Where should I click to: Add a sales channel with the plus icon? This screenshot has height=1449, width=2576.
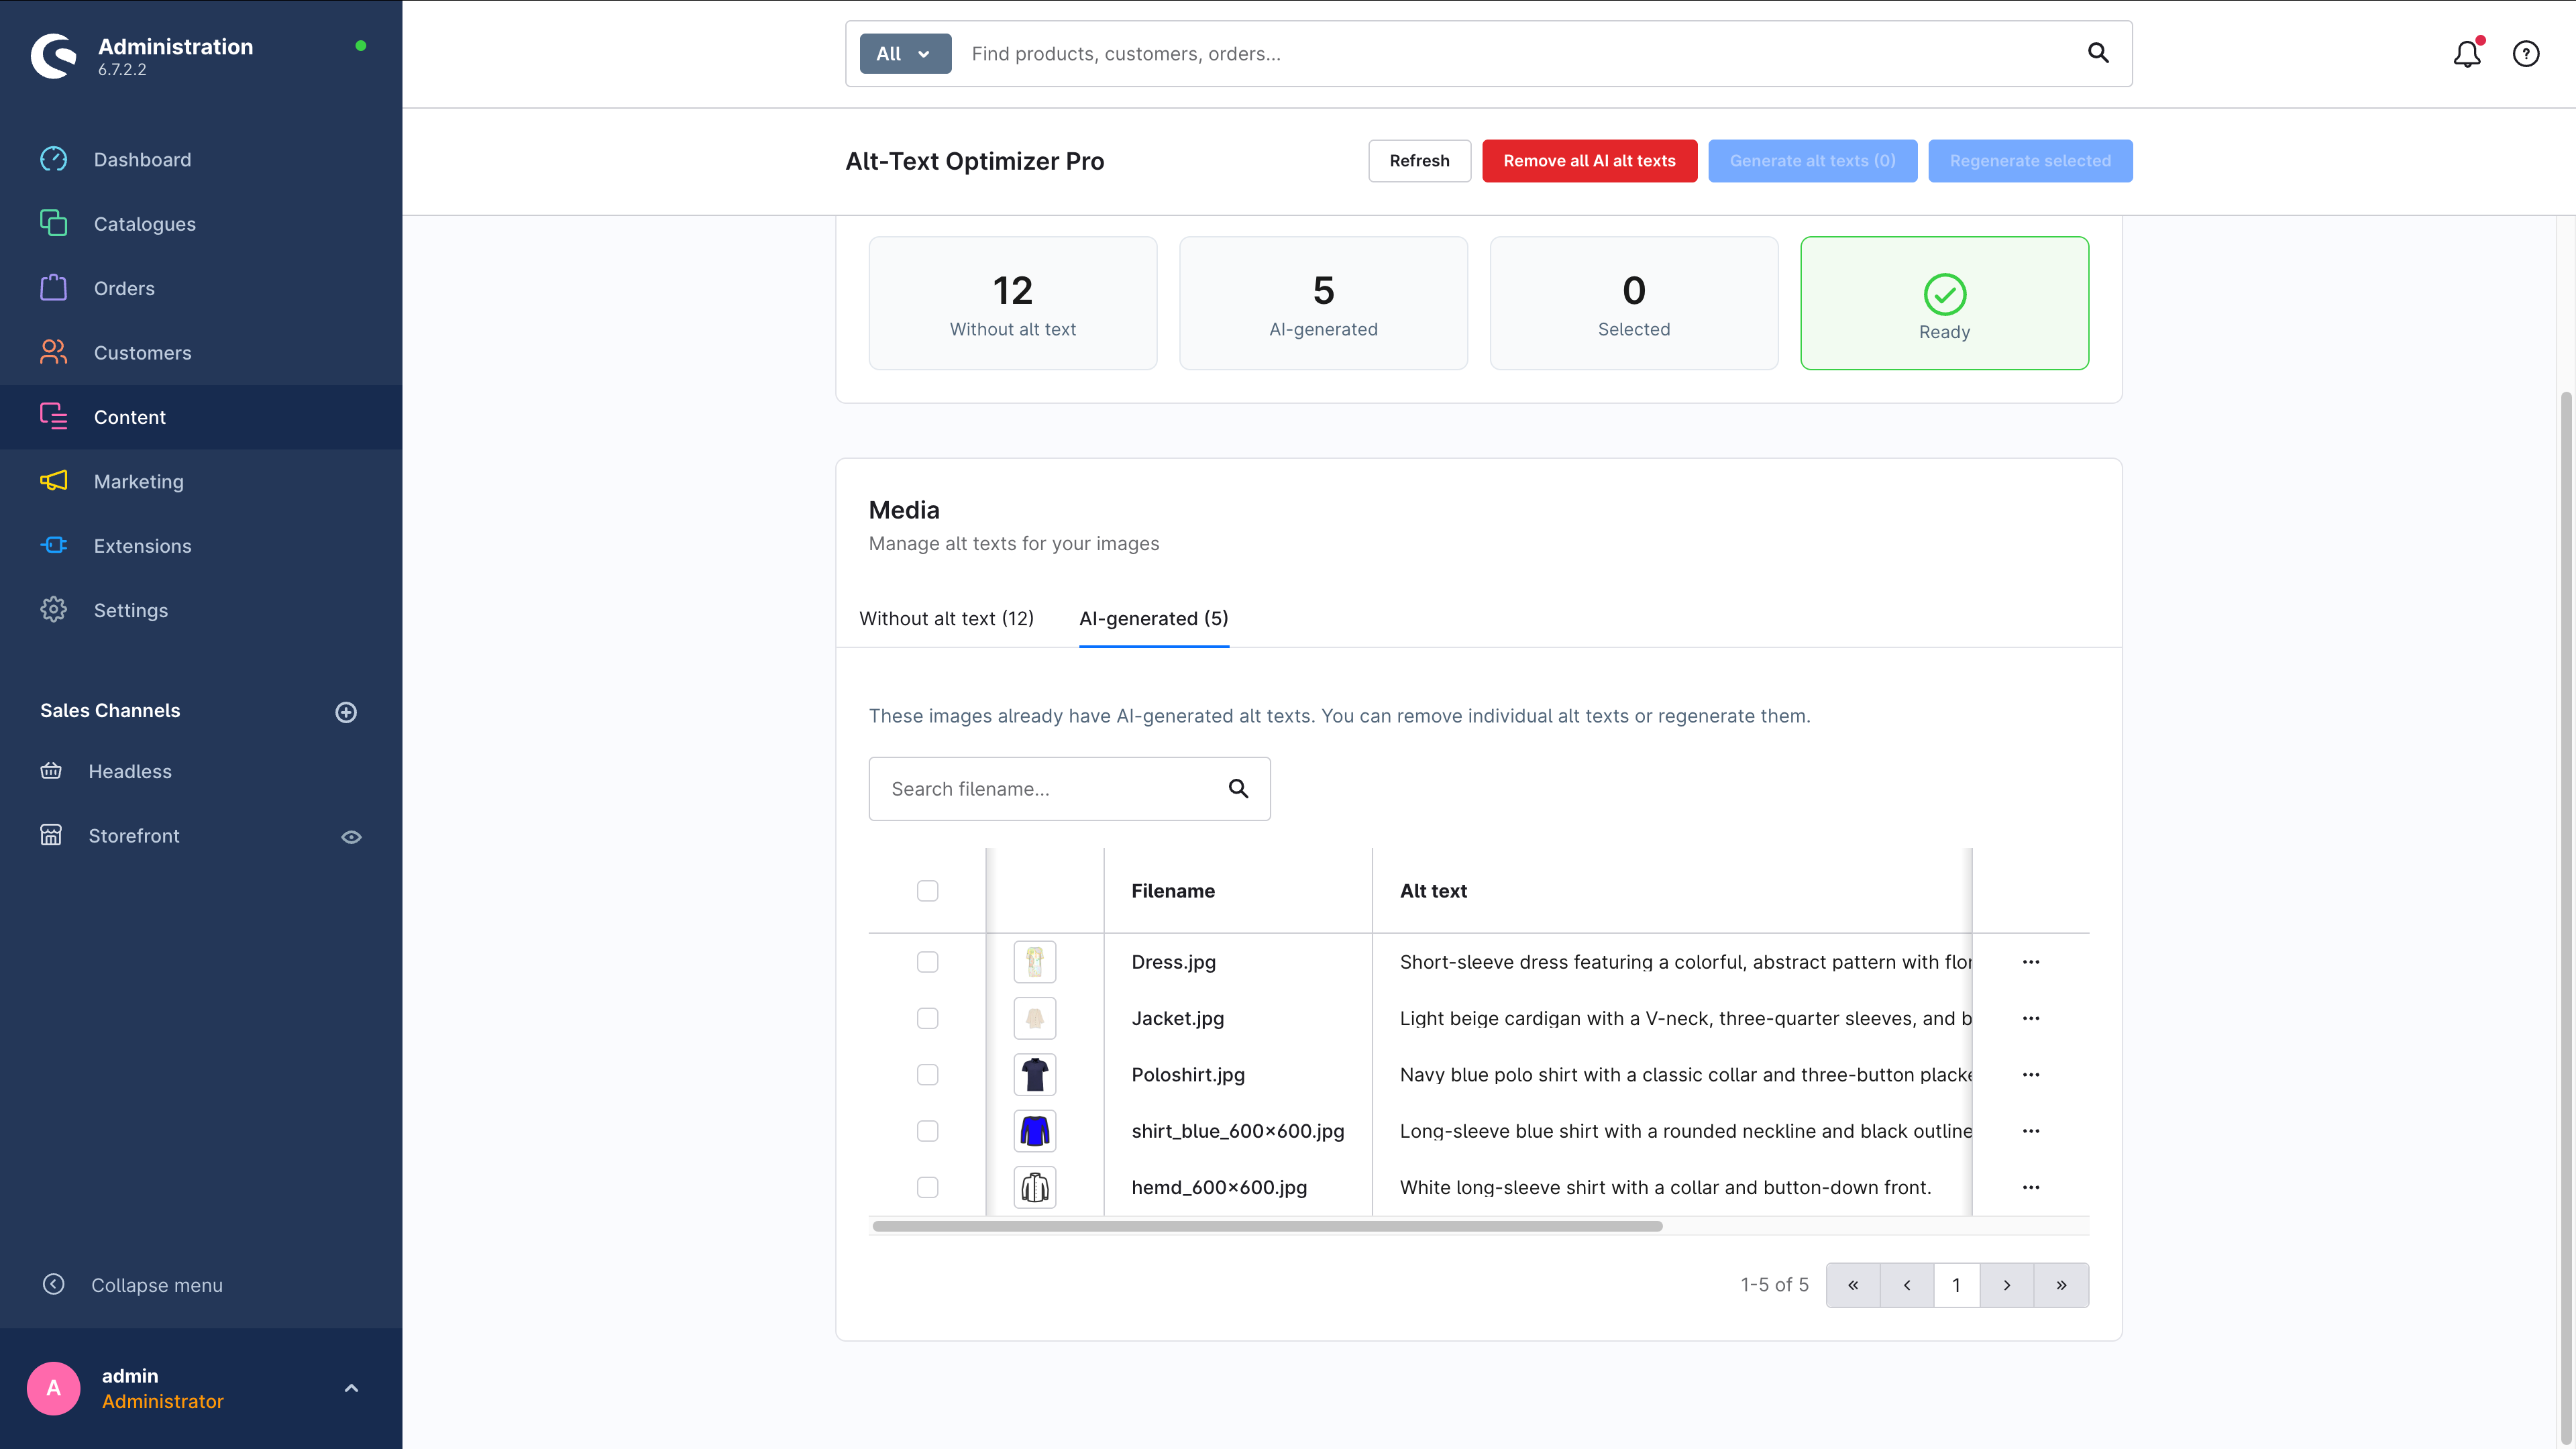[x=346, y=712]
